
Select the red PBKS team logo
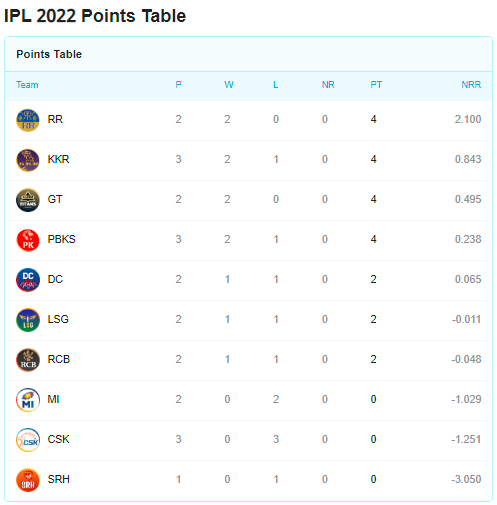28,240
